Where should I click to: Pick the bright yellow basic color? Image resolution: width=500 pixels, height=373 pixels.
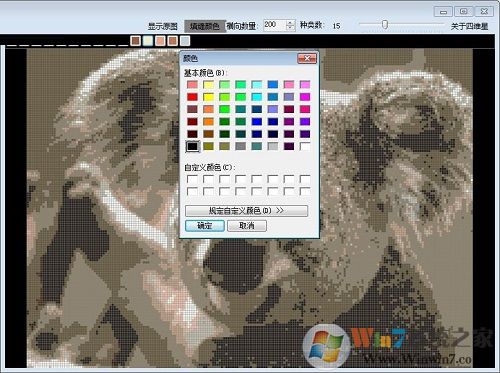208,97
